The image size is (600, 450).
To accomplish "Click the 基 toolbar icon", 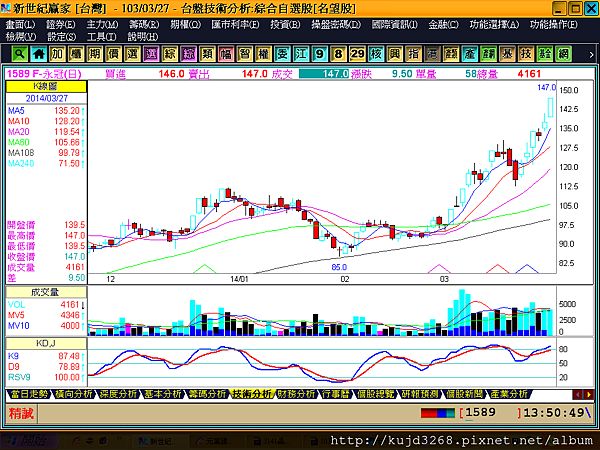I will tap(507, 54).
